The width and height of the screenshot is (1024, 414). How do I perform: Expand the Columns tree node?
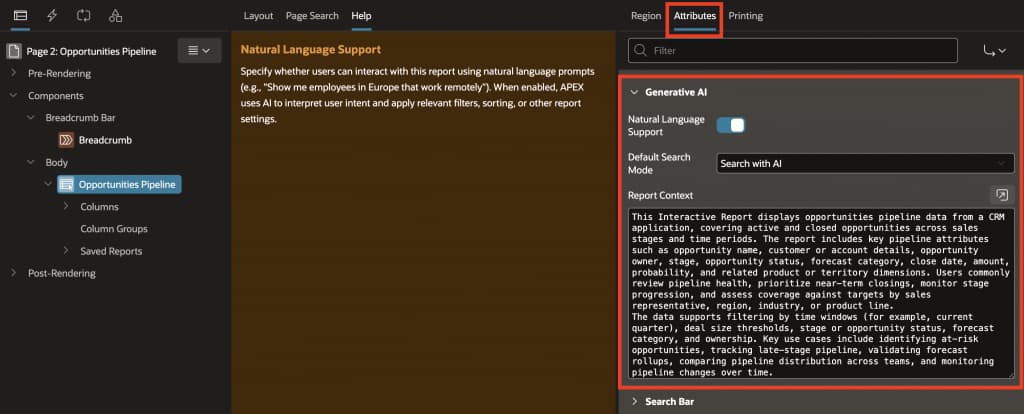coord(66,207)
